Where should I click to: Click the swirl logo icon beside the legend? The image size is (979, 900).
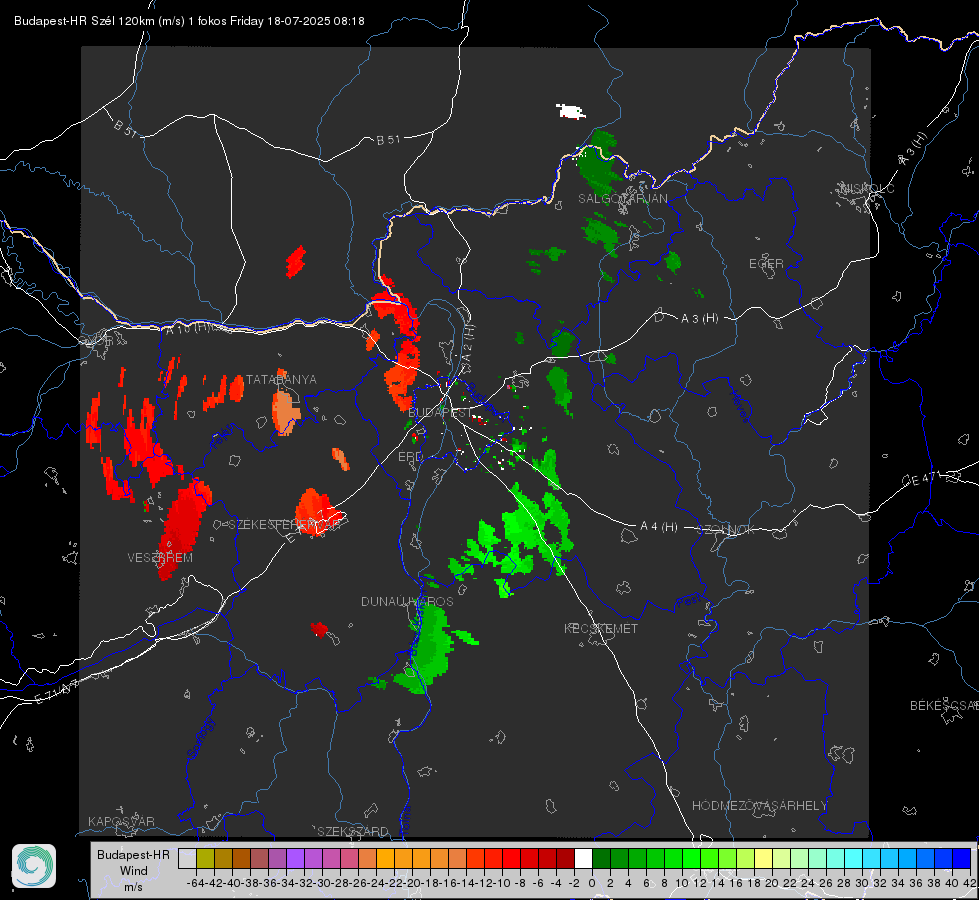point(34,866)
